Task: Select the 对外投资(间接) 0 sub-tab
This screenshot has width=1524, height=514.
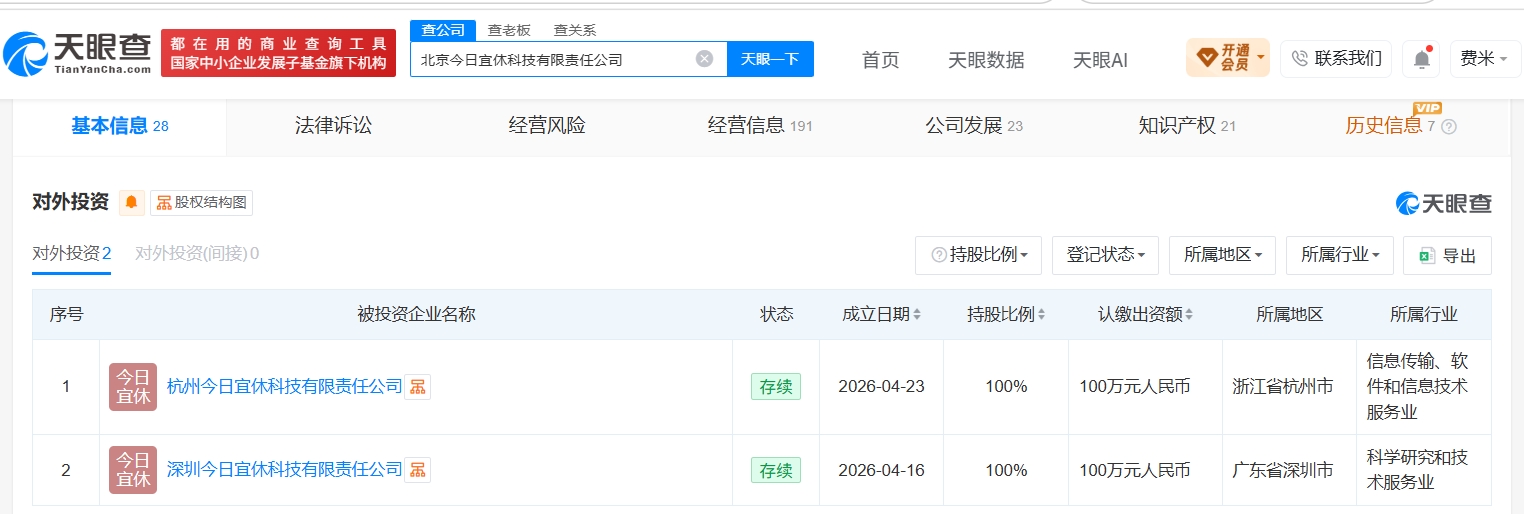Action: pos(197,254)
